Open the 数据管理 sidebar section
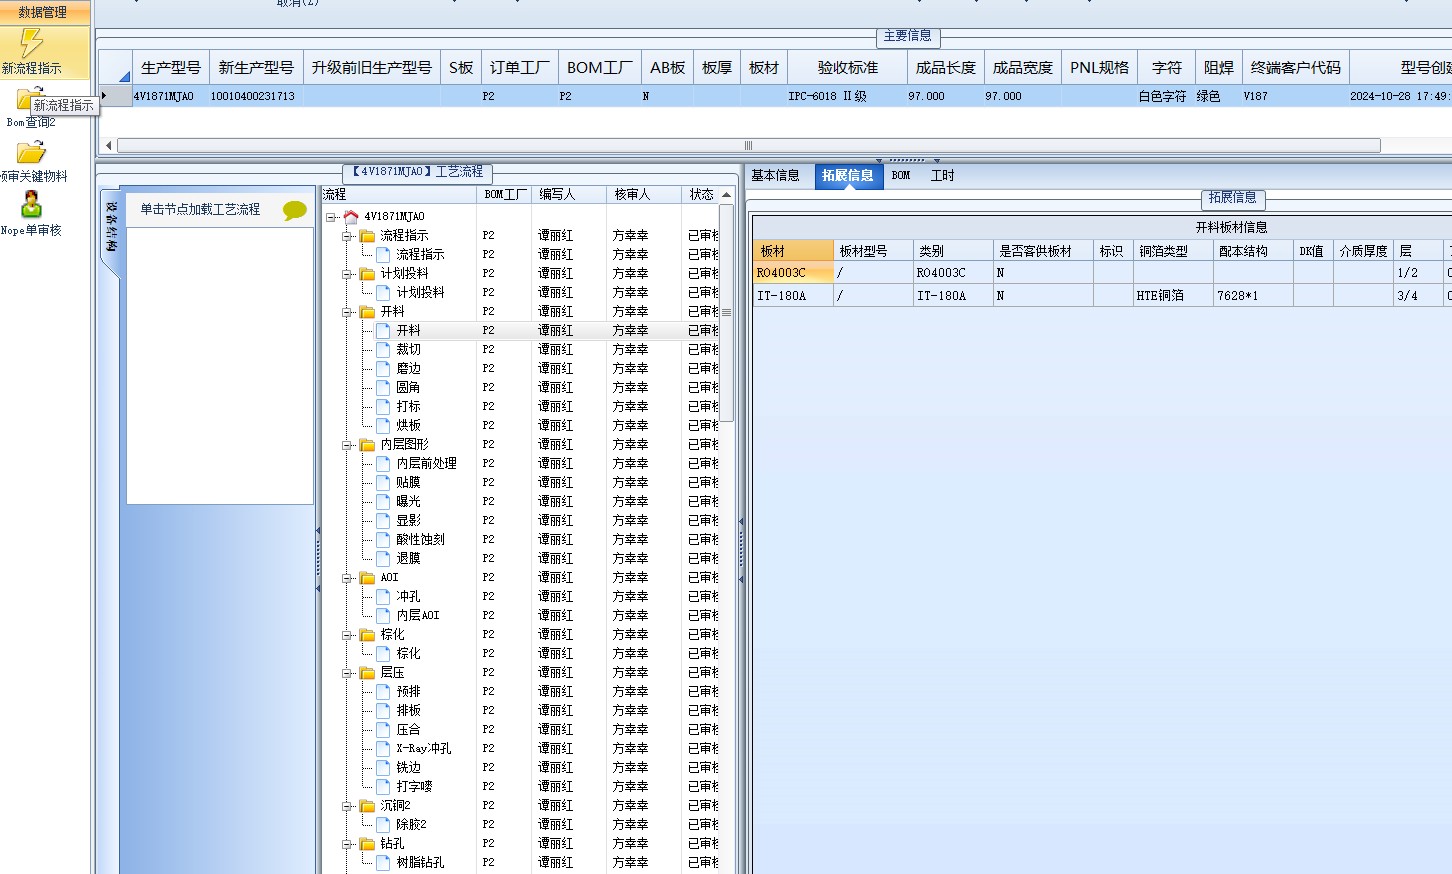Image resolution: width=1452 pixels, height=874 pixels. 44,12
